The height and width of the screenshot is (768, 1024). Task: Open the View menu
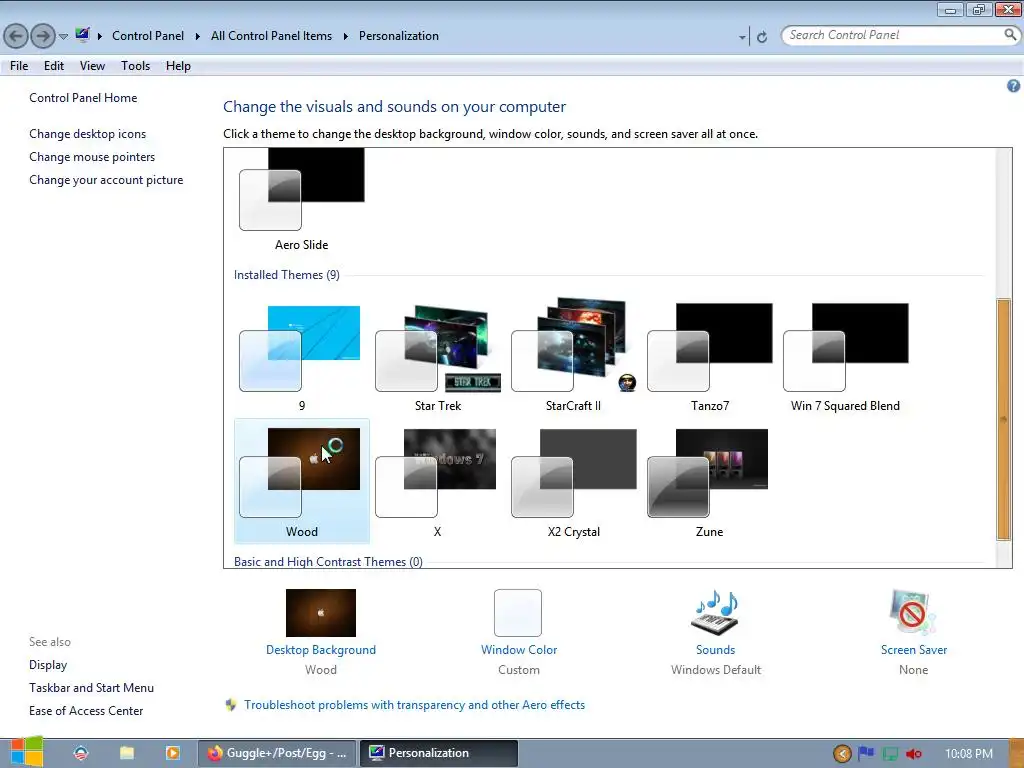tap(92, 66)
